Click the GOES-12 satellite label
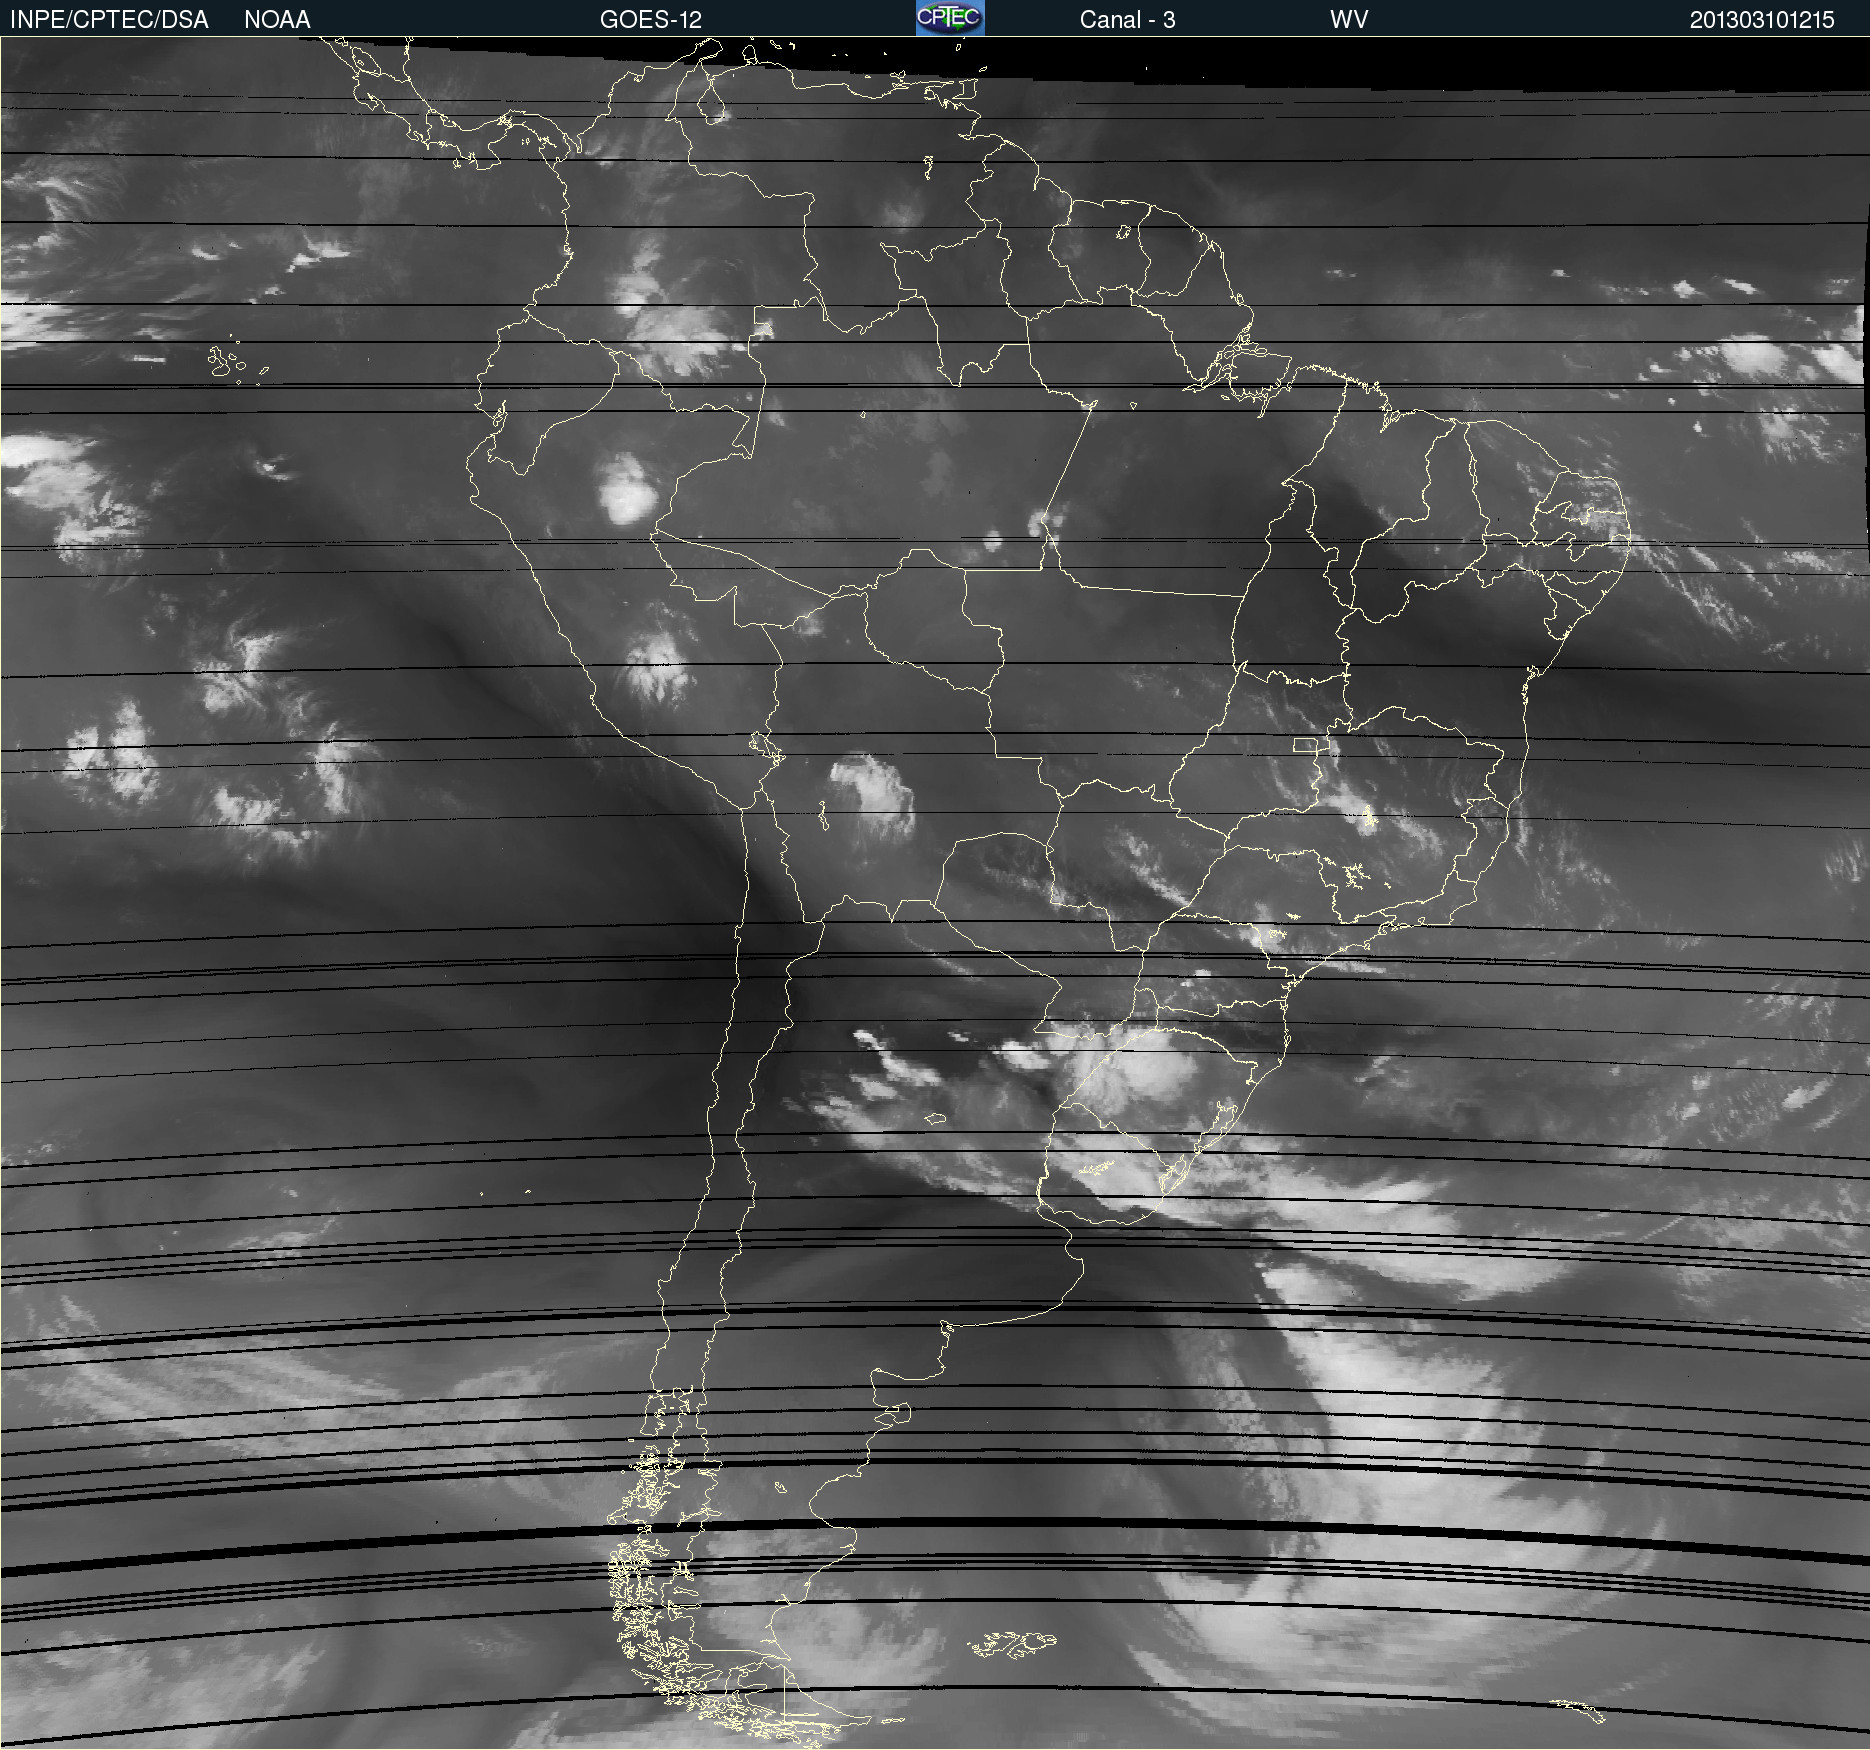The image size is (1870, 1750). point(651,20)
